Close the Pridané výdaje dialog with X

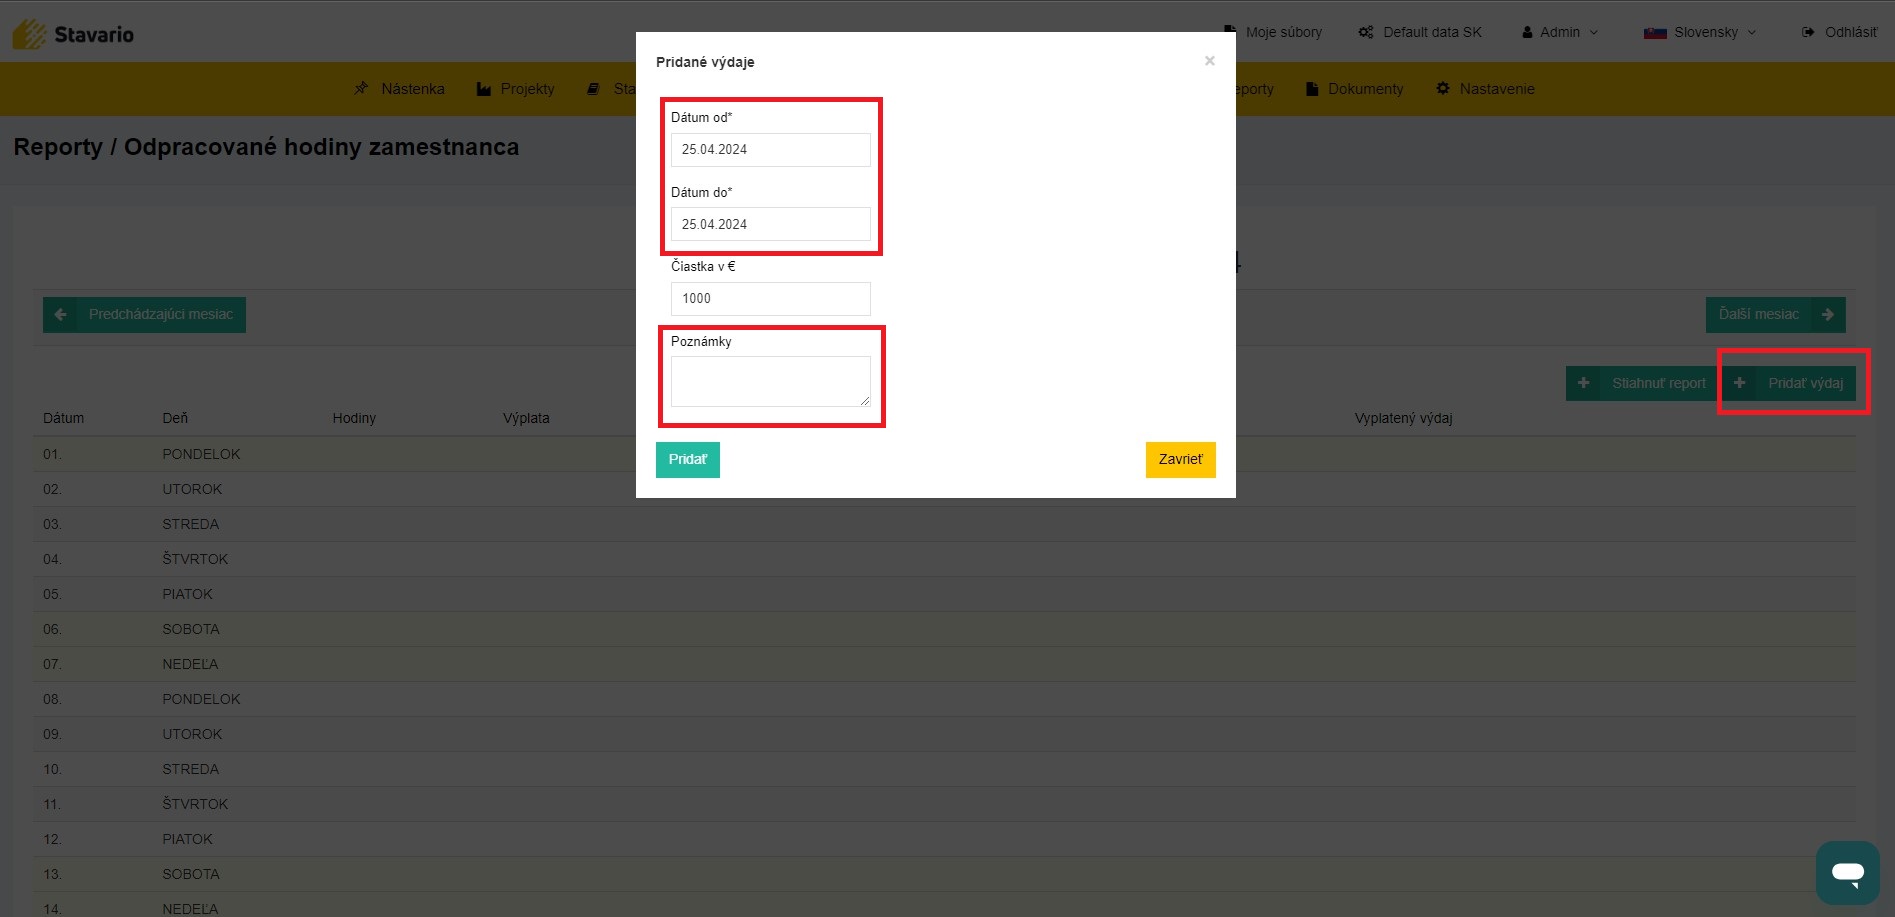point(1210,61)
